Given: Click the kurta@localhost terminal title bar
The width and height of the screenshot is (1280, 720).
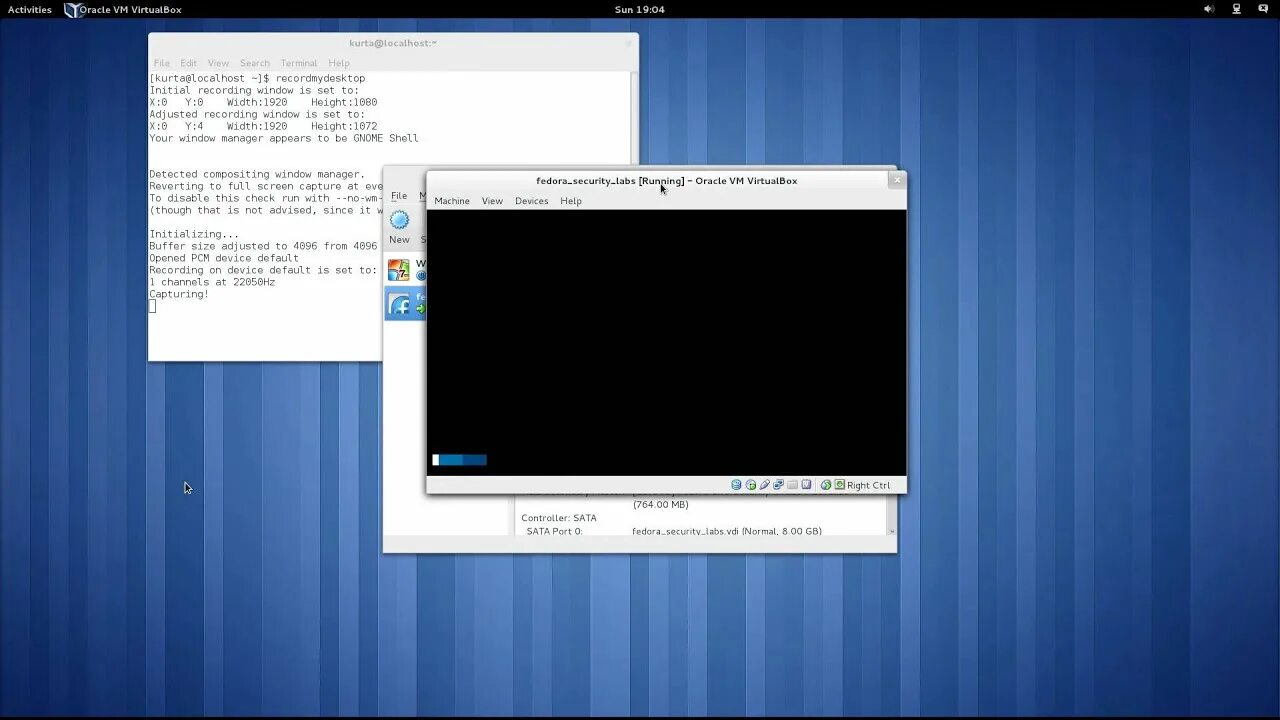Looking at the screenshot, I should click(393, 43).
